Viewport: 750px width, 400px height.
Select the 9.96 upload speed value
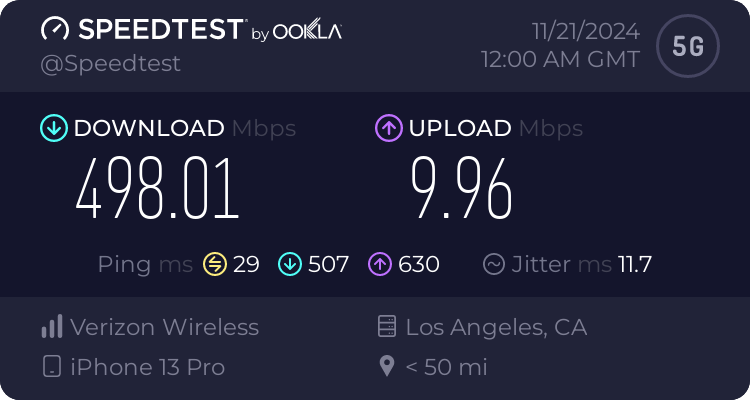[462, 189]
